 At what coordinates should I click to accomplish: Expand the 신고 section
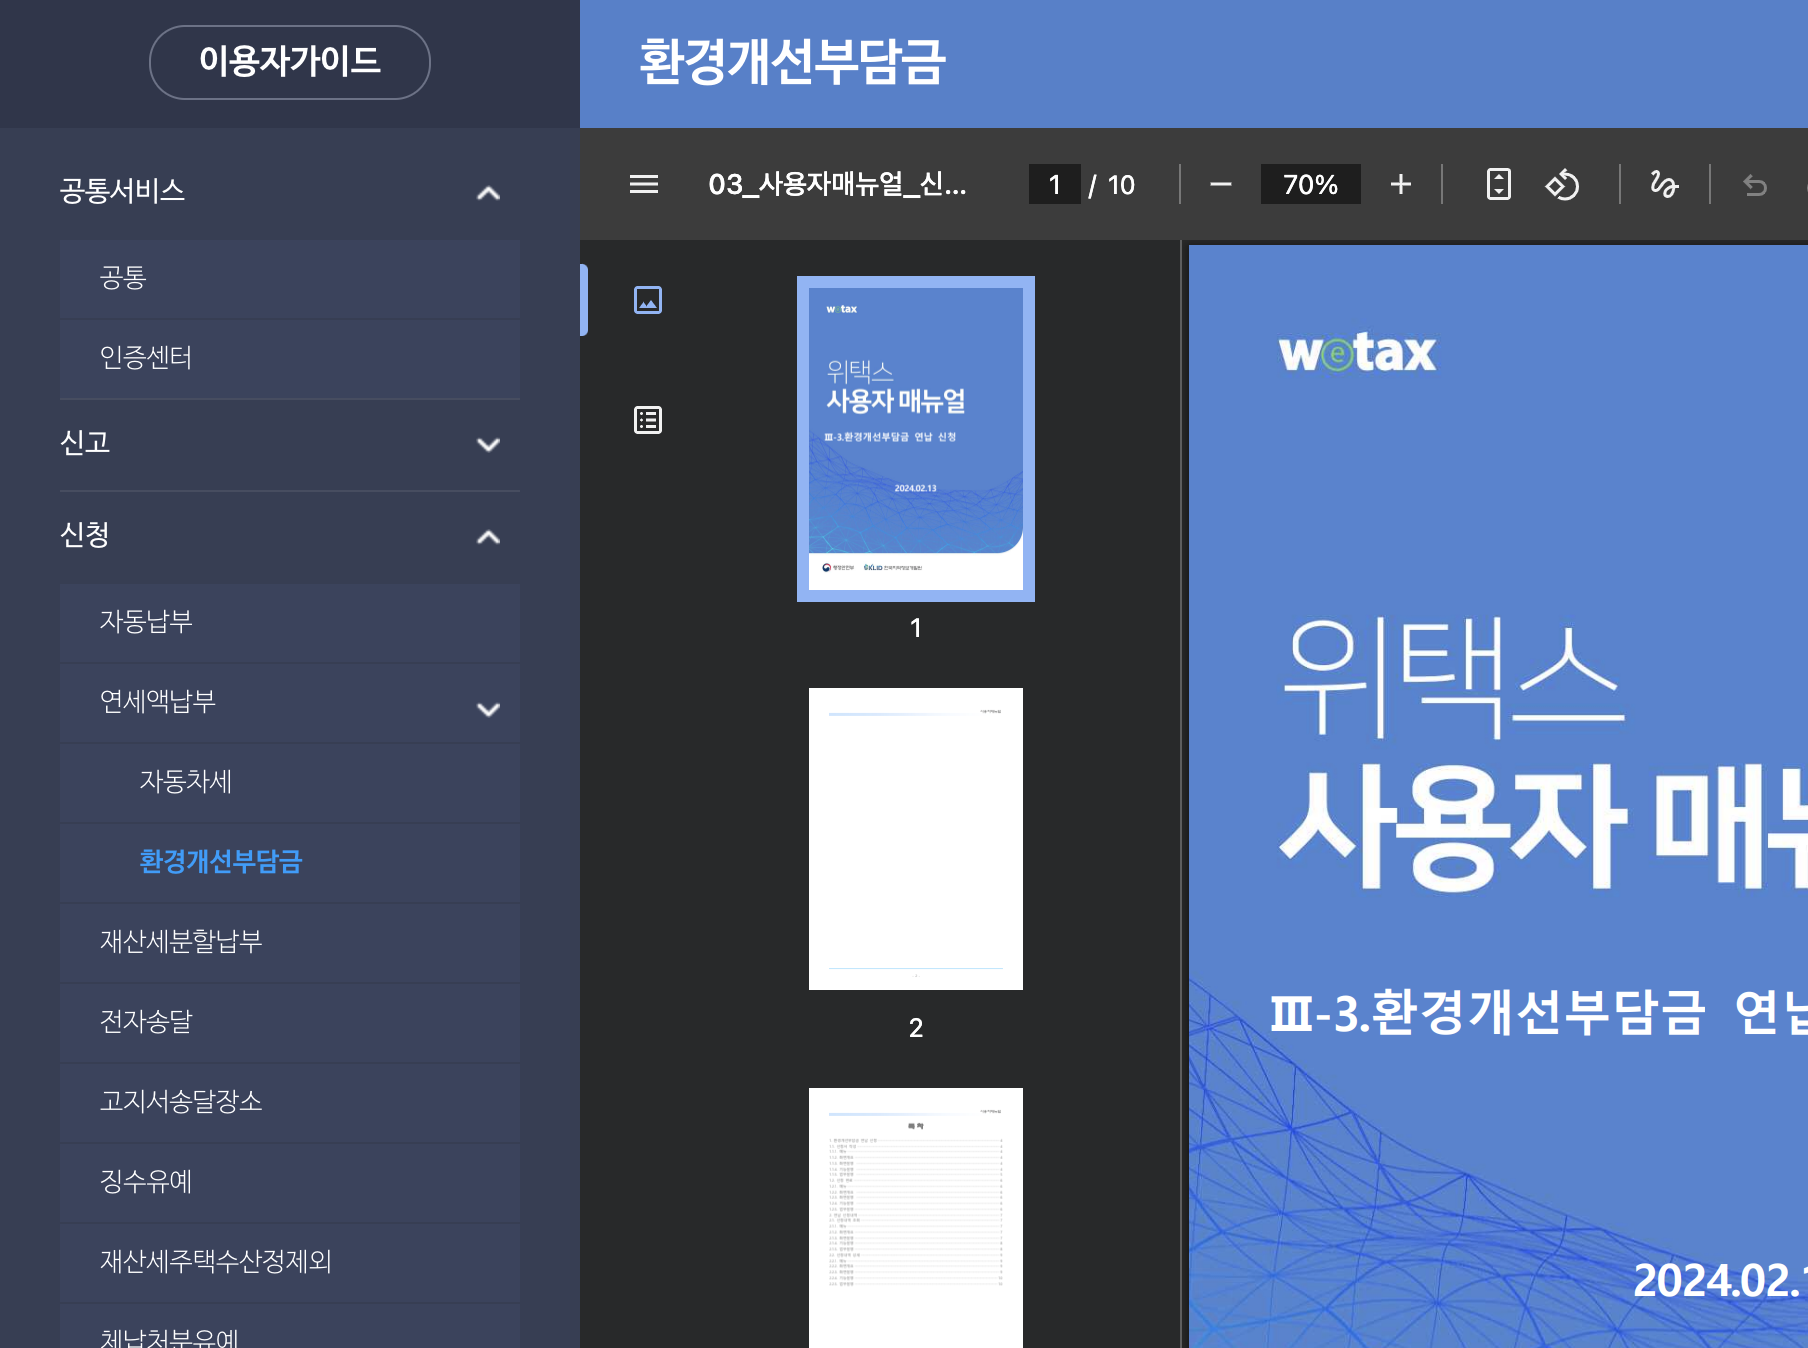coord(488,445)
